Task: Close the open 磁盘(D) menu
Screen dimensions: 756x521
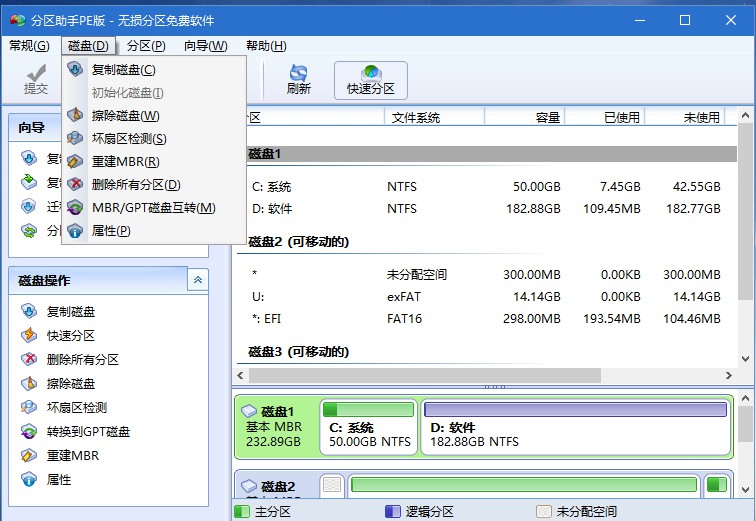Action: pos(88,46)
